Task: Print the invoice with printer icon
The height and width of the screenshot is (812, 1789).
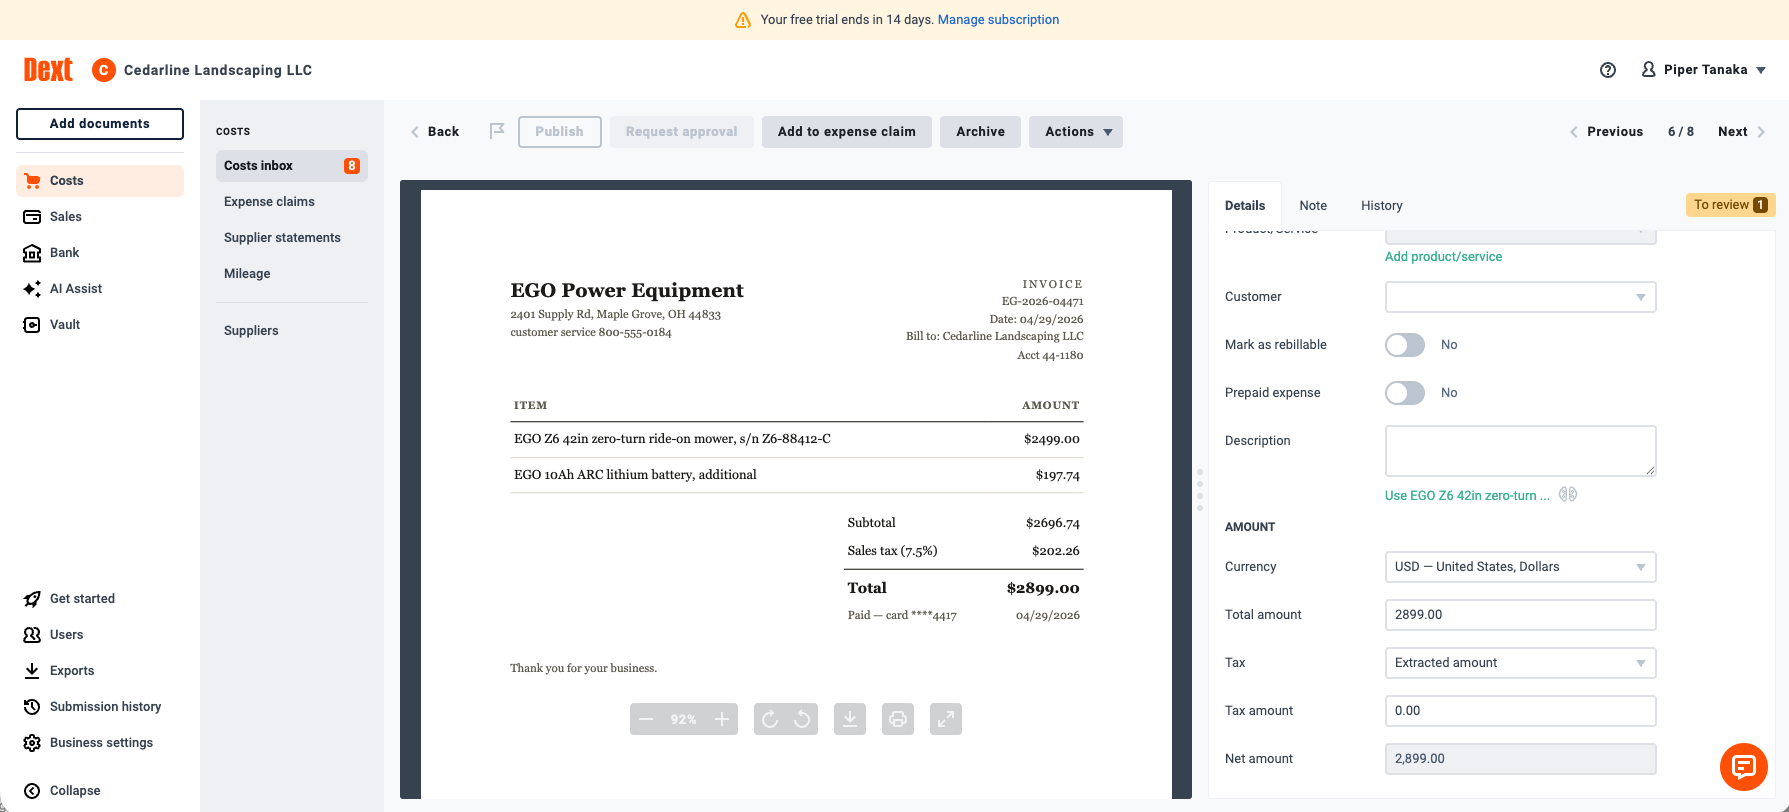Action: (x=898, y=719)
